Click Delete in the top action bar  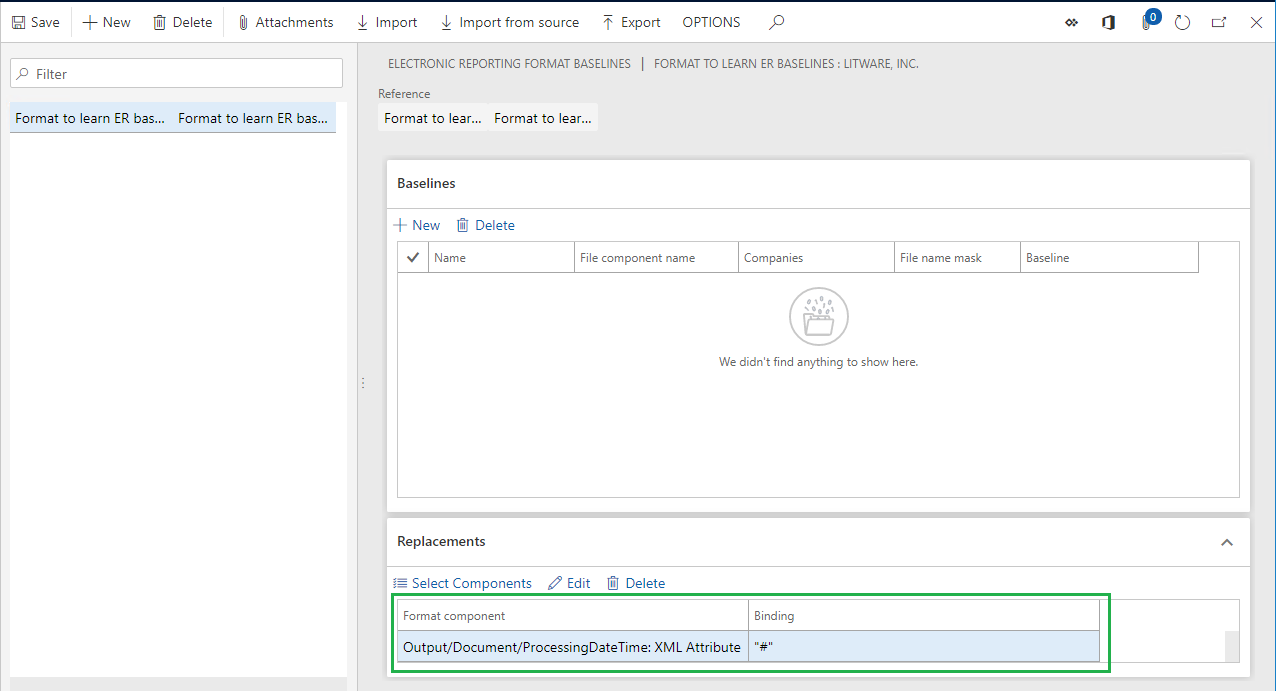coord(182,22)
